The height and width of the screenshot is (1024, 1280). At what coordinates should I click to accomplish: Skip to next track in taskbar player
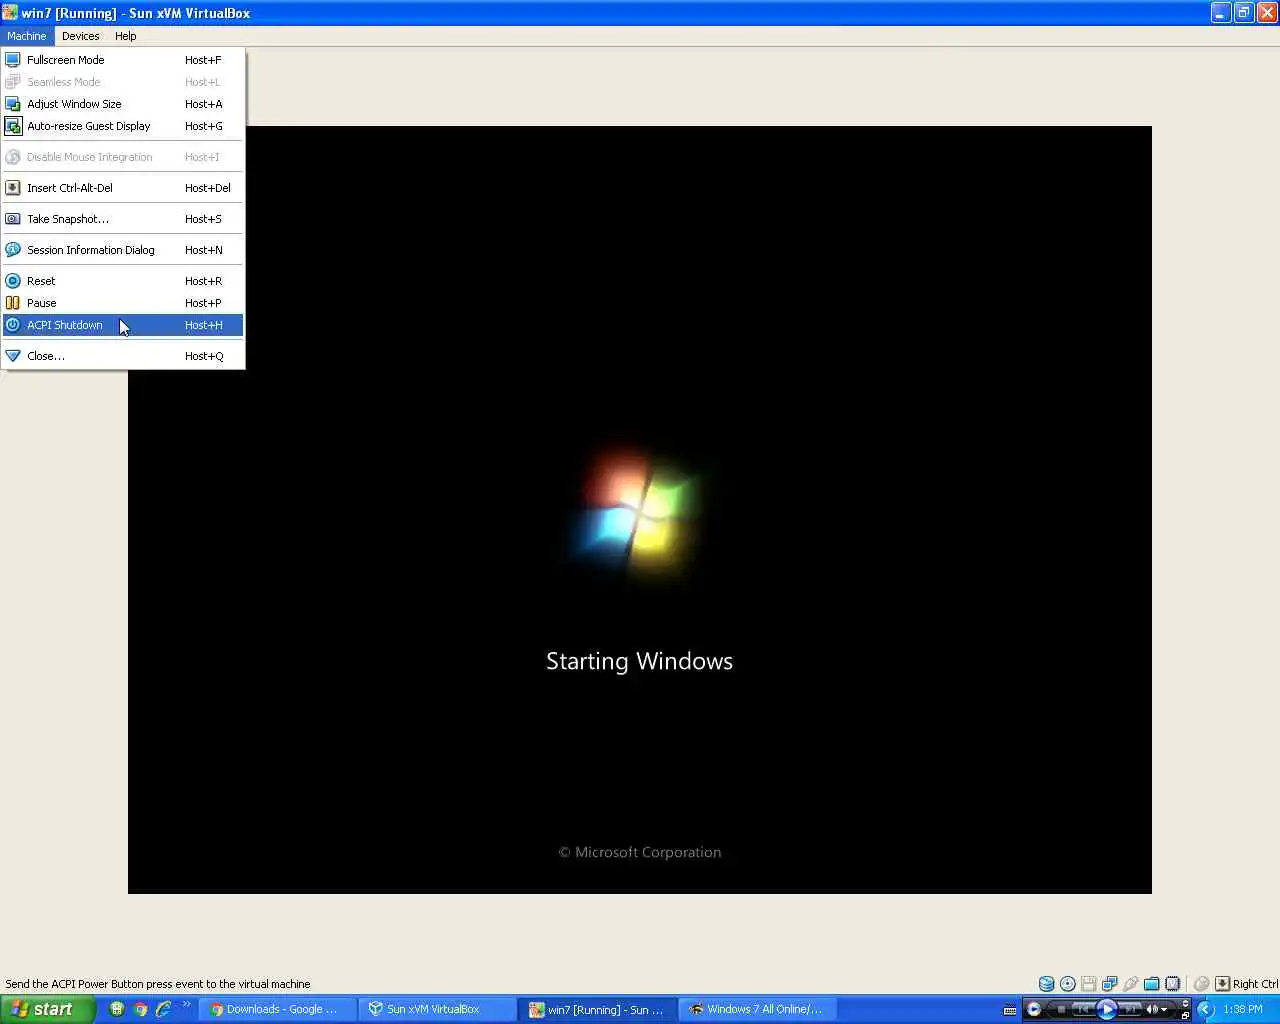click(1130, 1009)
